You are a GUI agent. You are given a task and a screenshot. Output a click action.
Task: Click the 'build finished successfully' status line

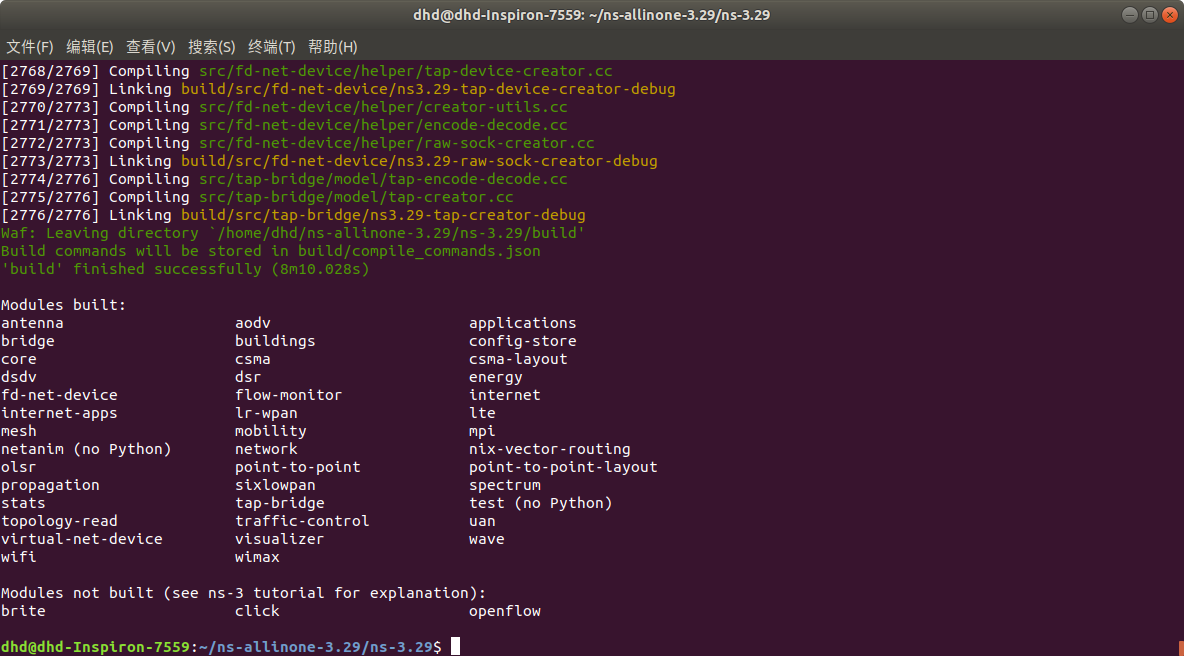tap(185, 268)
